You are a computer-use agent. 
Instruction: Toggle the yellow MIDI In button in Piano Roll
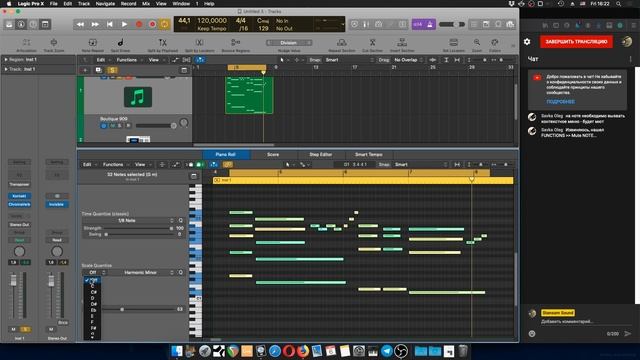[x=228, y=164]
